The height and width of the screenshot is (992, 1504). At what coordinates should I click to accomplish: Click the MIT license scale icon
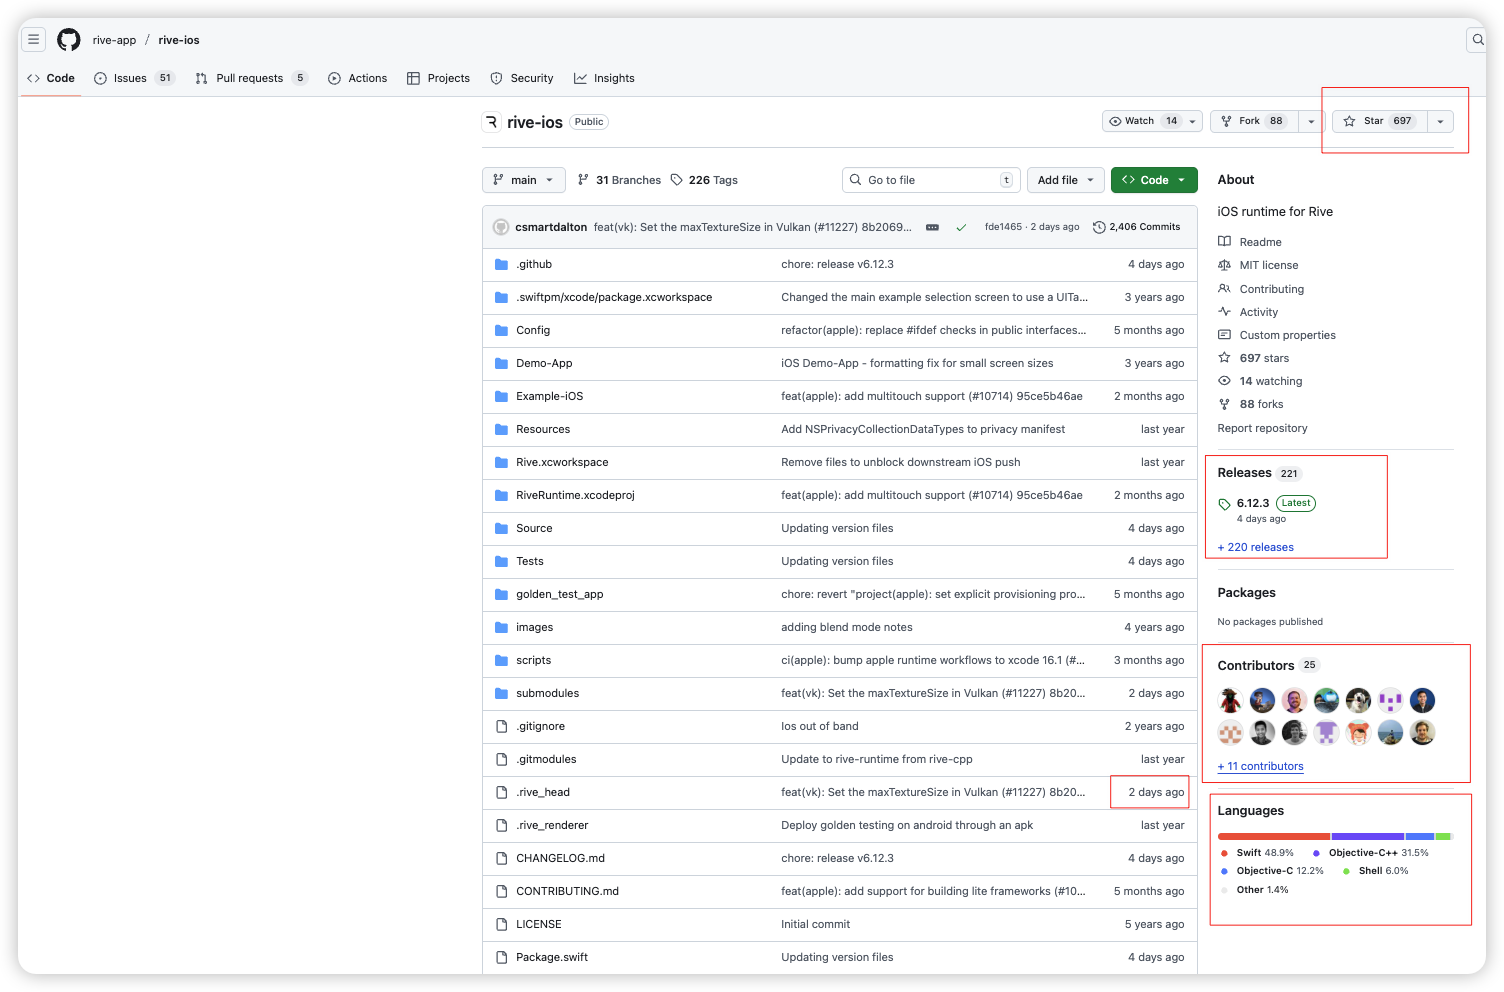tap(1224, 265)
